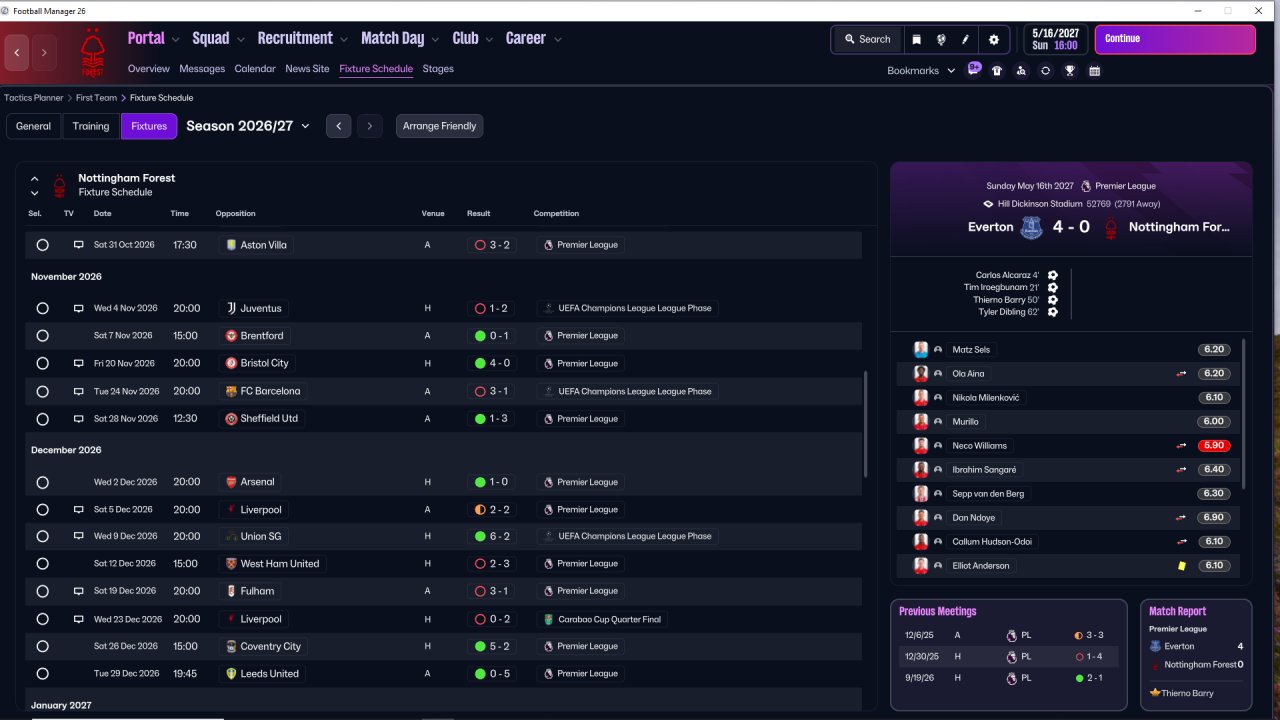Click the 5/16/2027 date and time box
1280x720 pixels.
(1055, 39)
